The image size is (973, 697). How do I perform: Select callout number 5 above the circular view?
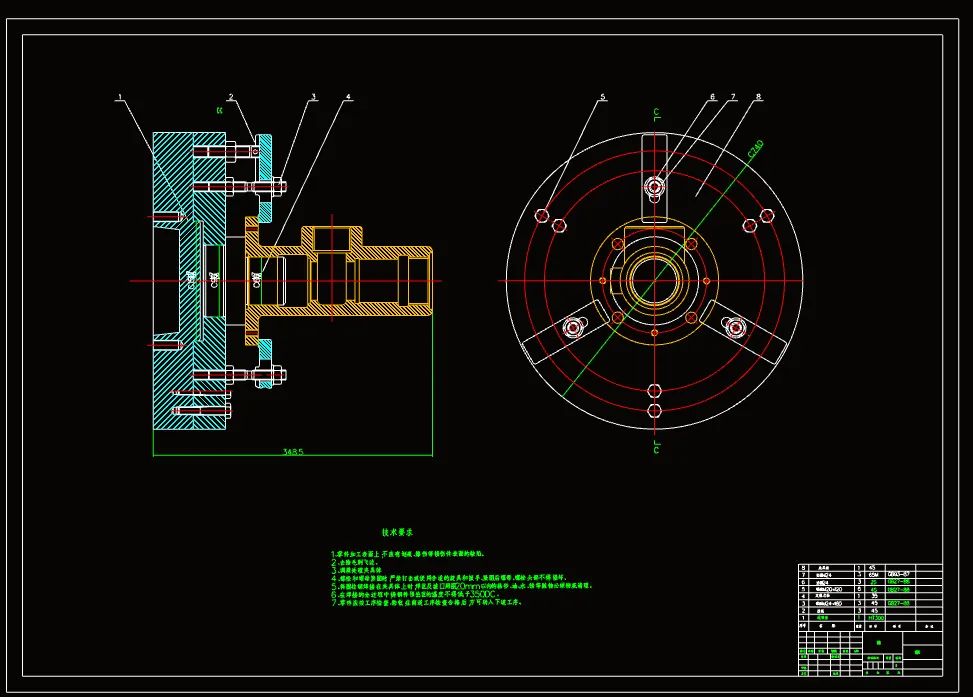pyautogui.click(x=603, y=97)
